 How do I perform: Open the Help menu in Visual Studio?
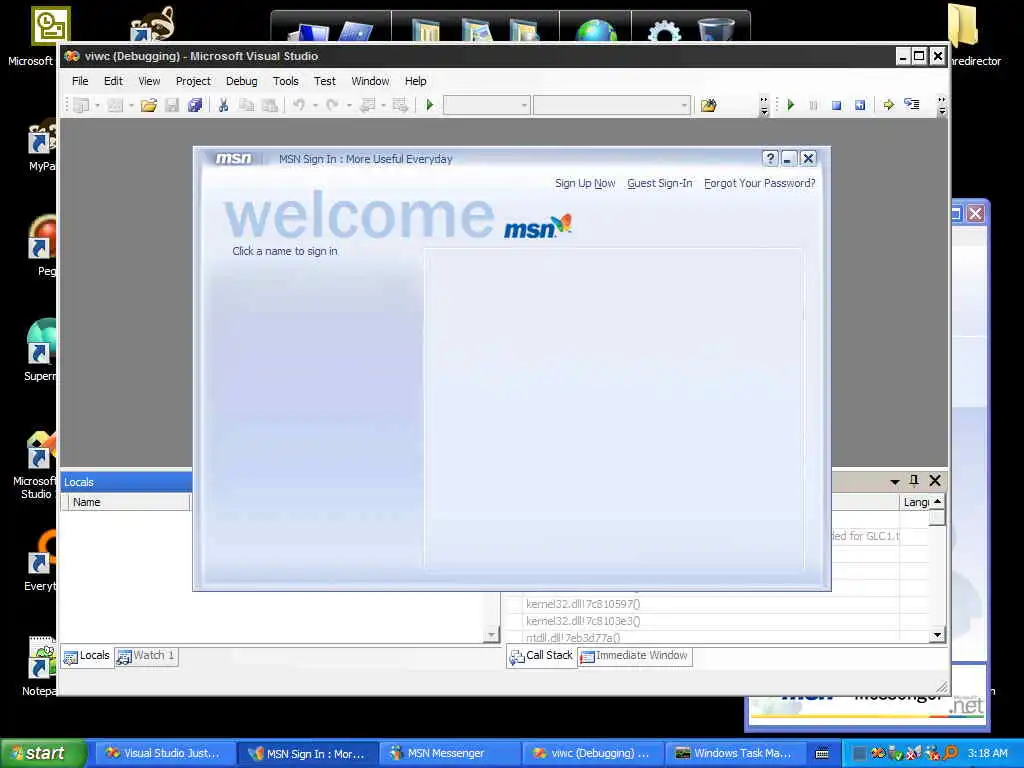[x=415, y=81]
